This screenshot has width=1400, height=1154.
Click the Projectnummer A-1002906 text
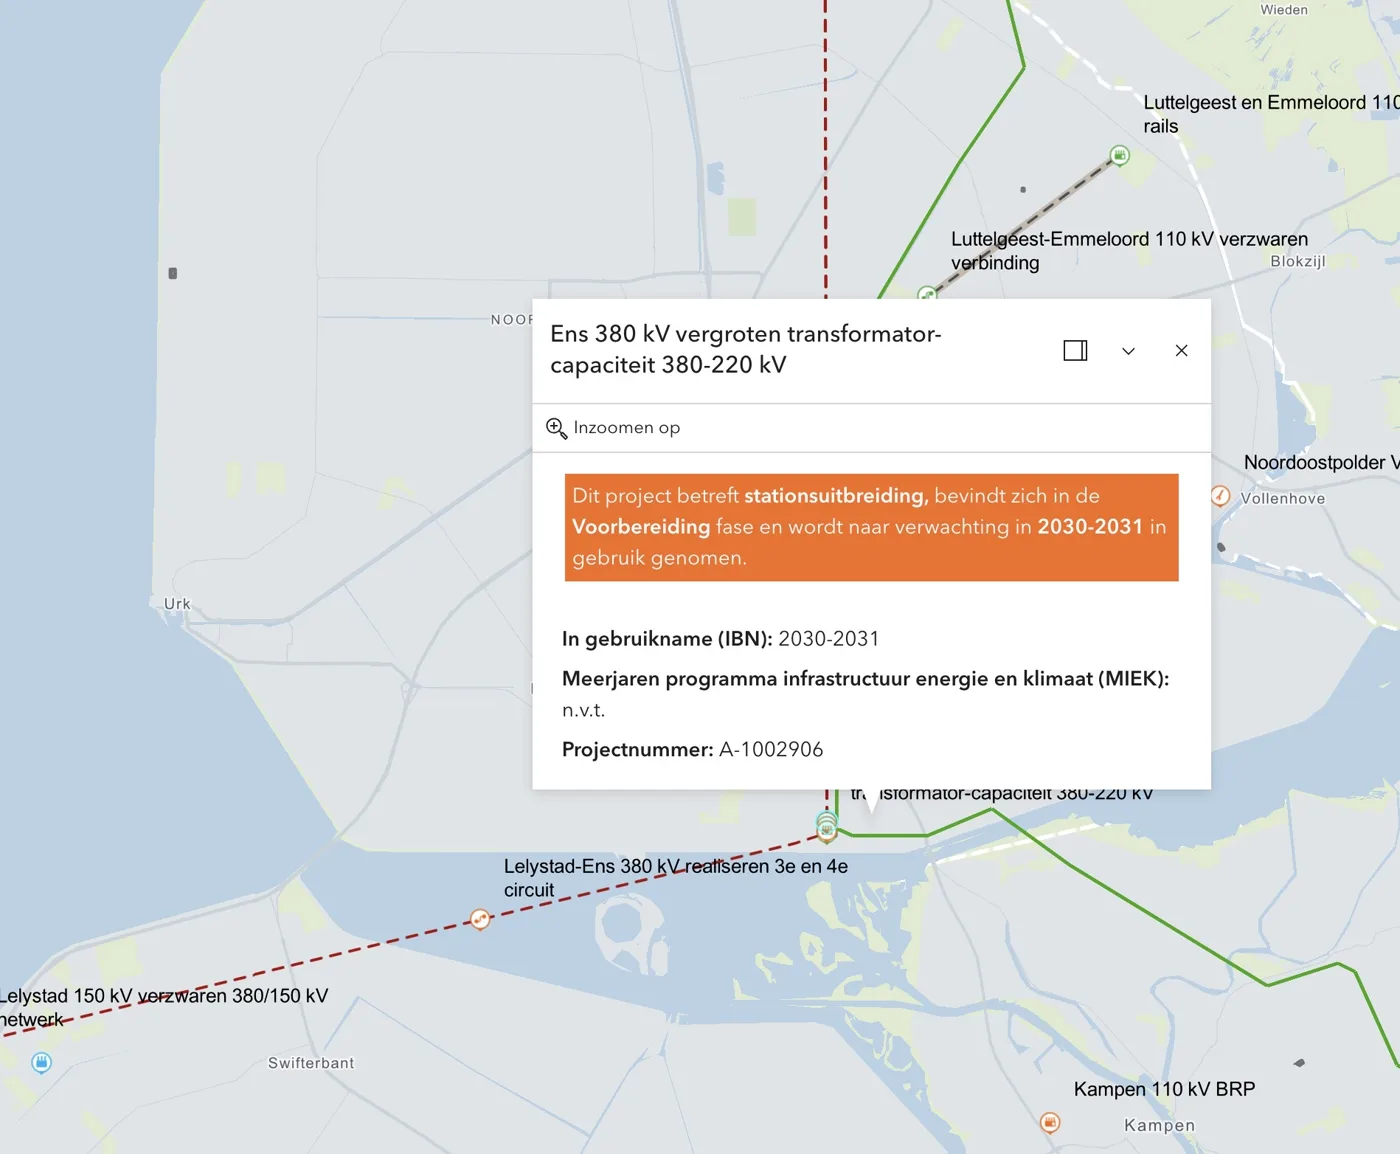tap(692, 749)
